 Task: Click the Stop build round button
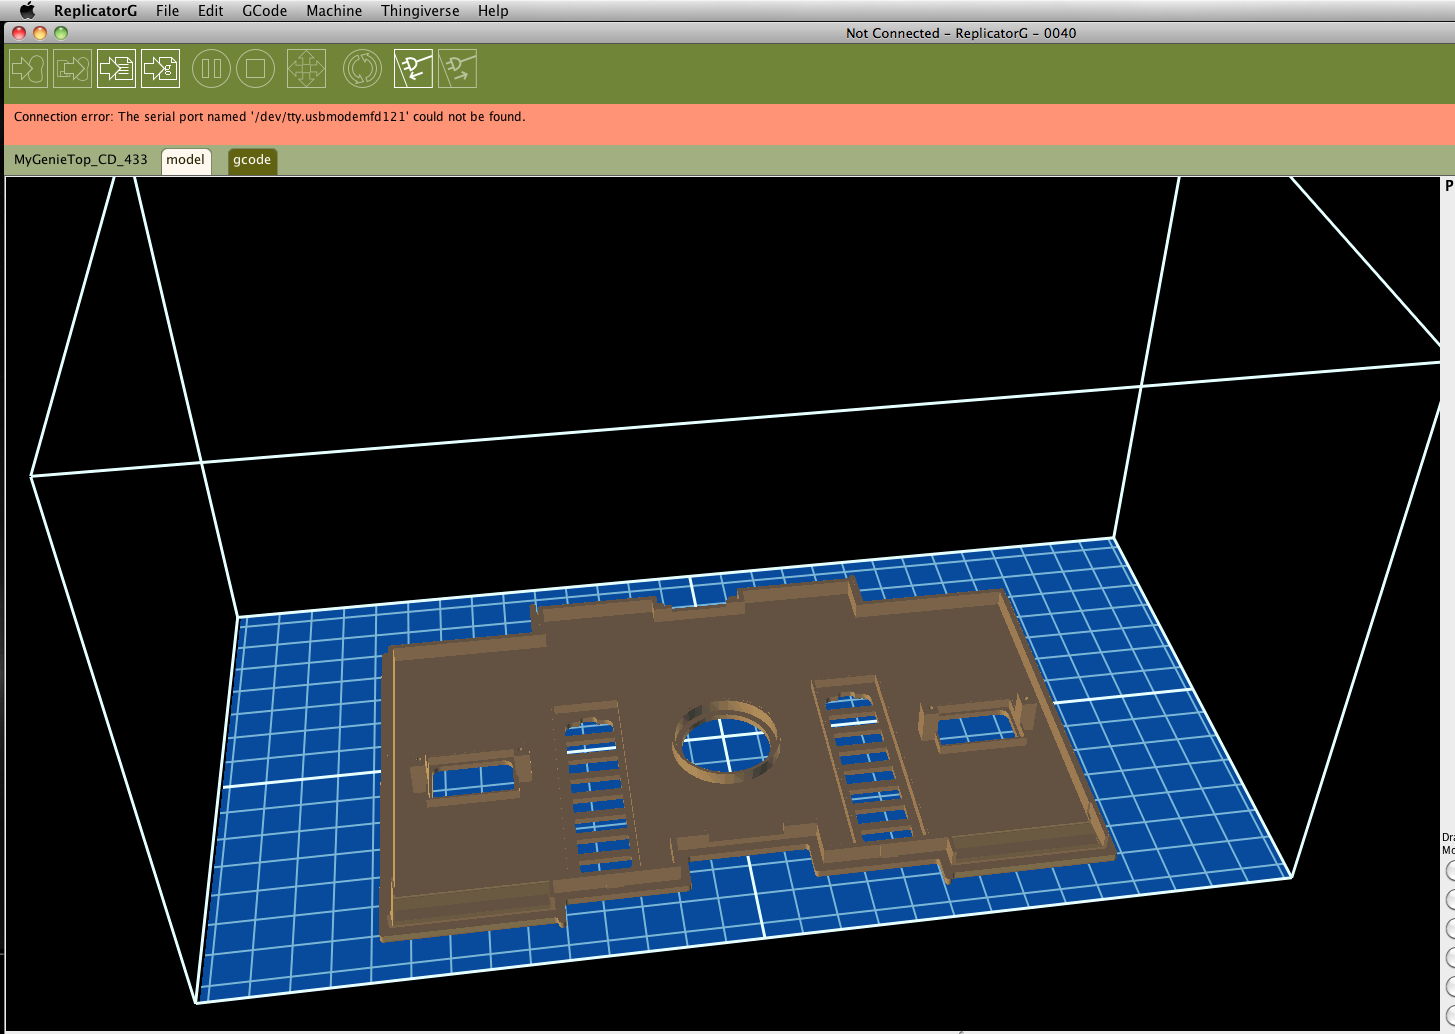(256, 69)
